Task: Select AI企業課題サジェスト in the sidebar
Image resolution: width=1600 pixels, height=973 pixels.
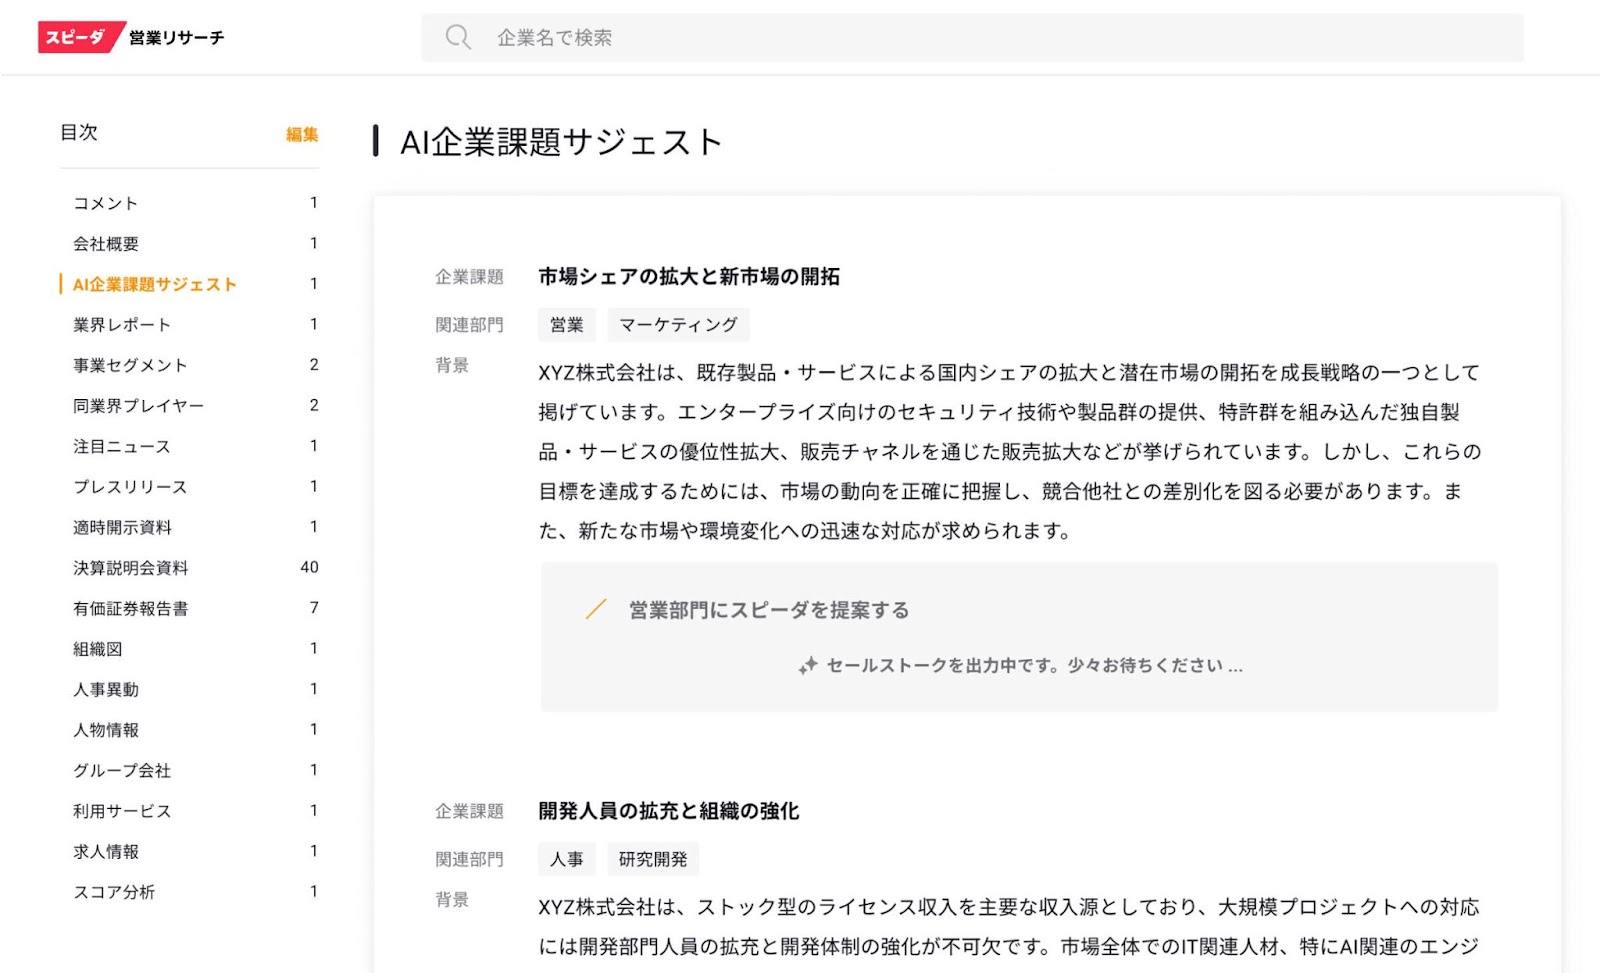Action: 154,284
